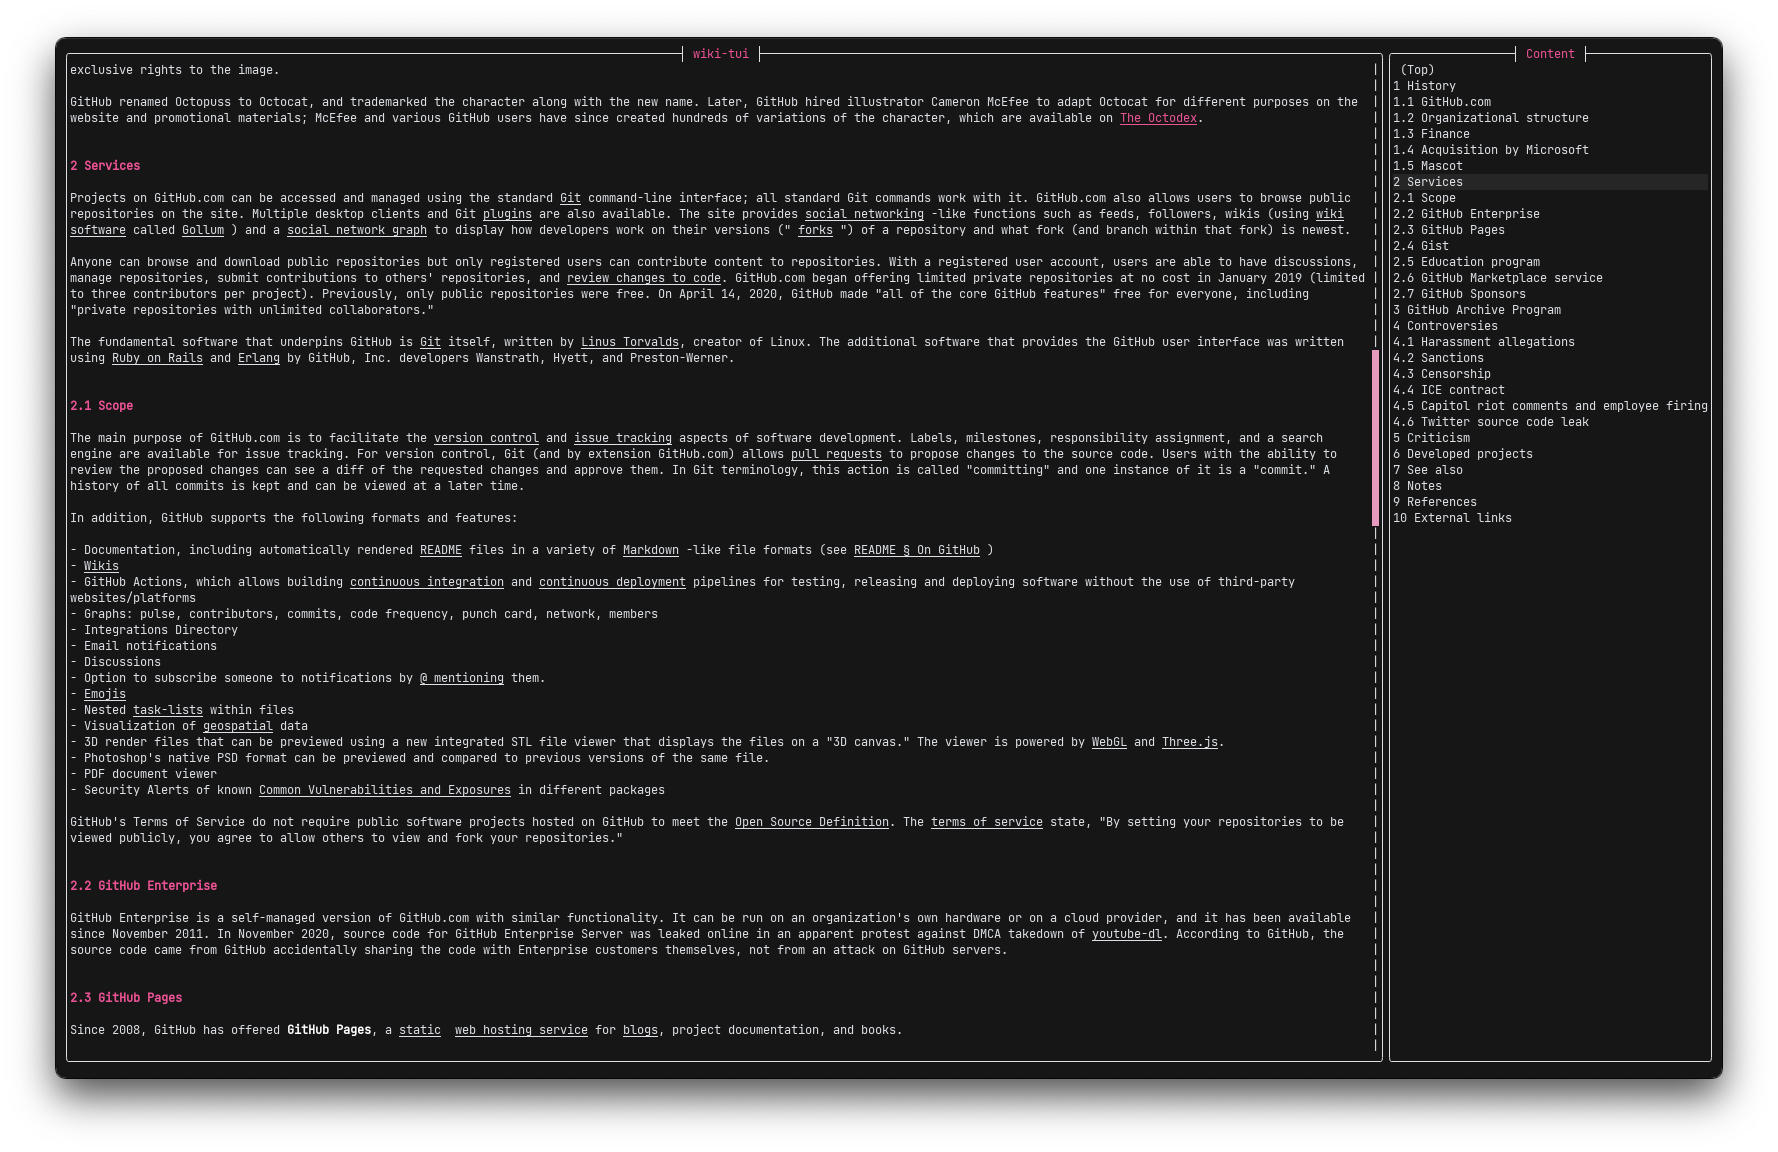Open 'Common Vulnerabilities and Exposures' link
Screen dimensions: 1778x1152
point(385,790)
